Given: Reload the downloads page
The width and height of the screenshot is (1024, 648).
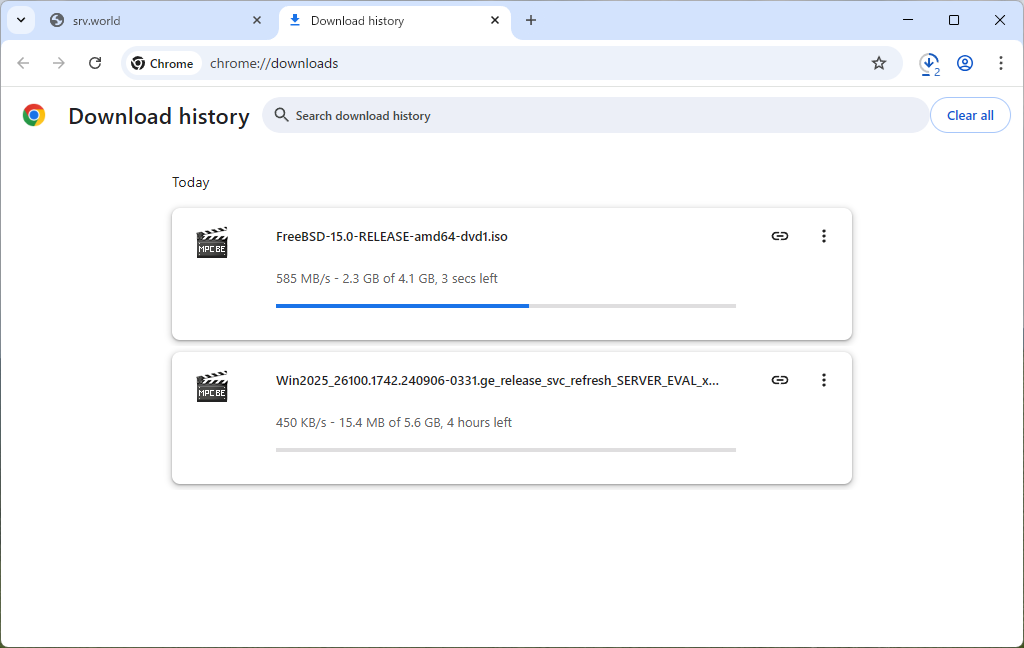Looking at the screenshot, I should point(95,63).
